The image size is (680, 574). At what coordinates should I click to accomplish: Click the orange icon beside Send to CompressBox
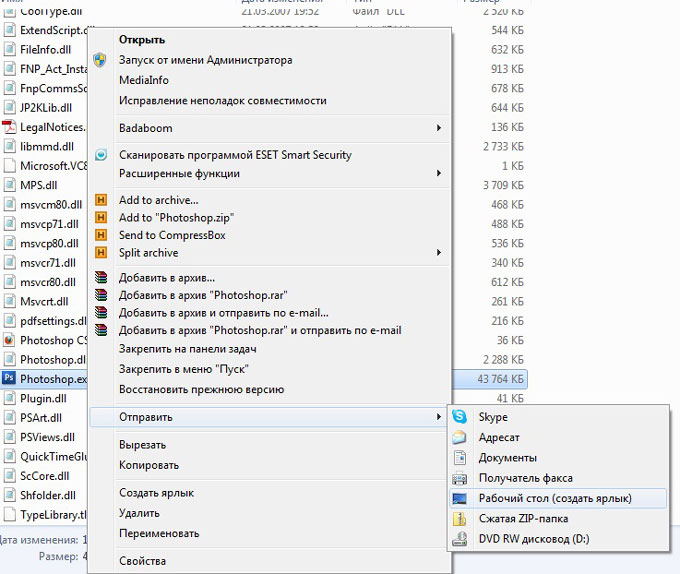point(101,235)
